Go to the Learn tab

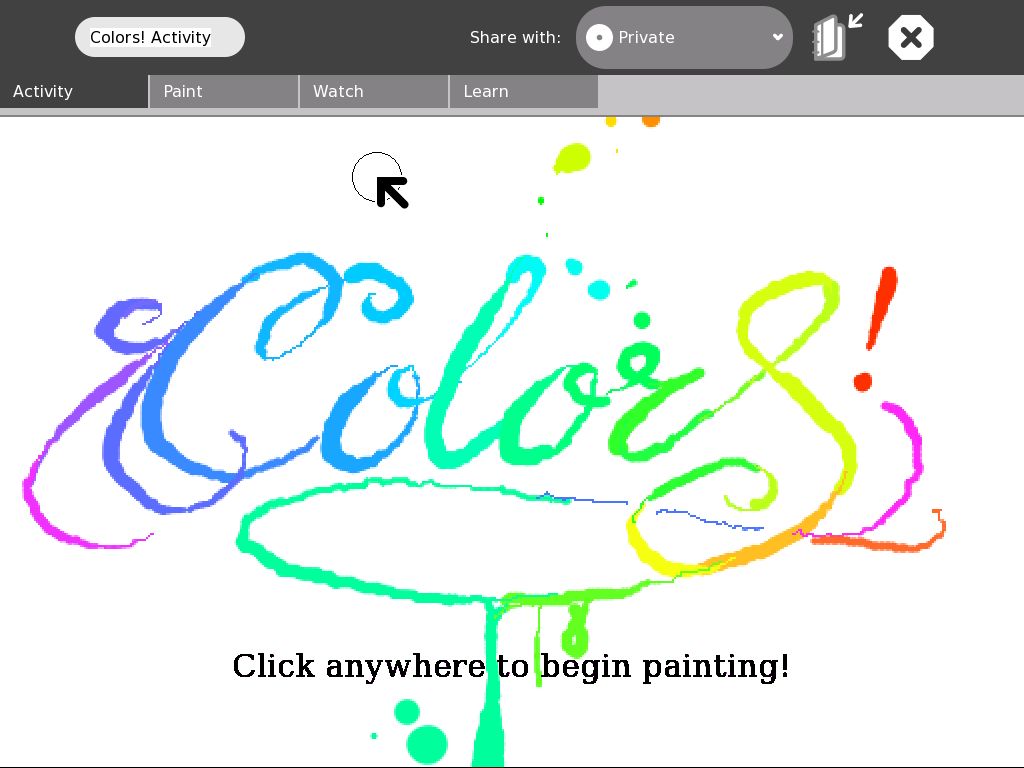click(524, 91)
